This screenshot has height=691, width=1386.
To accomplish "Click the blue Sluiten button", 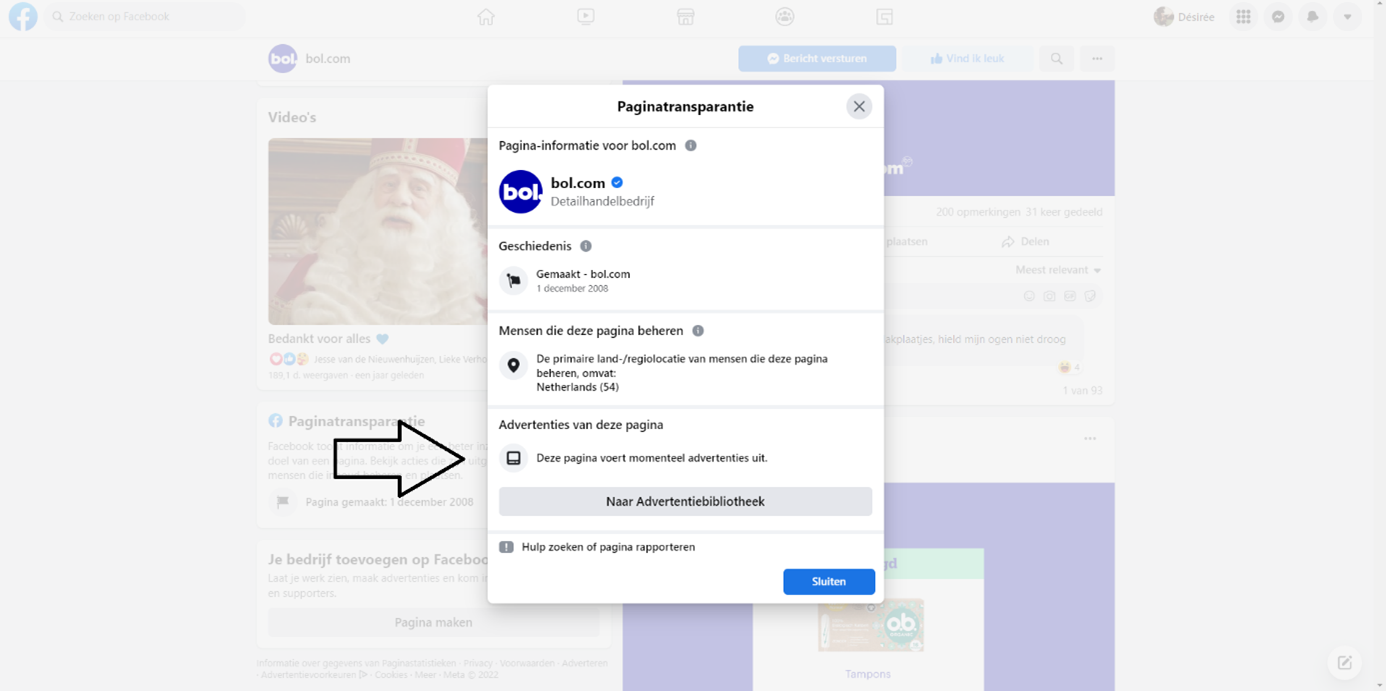I will tap(829, 581).
